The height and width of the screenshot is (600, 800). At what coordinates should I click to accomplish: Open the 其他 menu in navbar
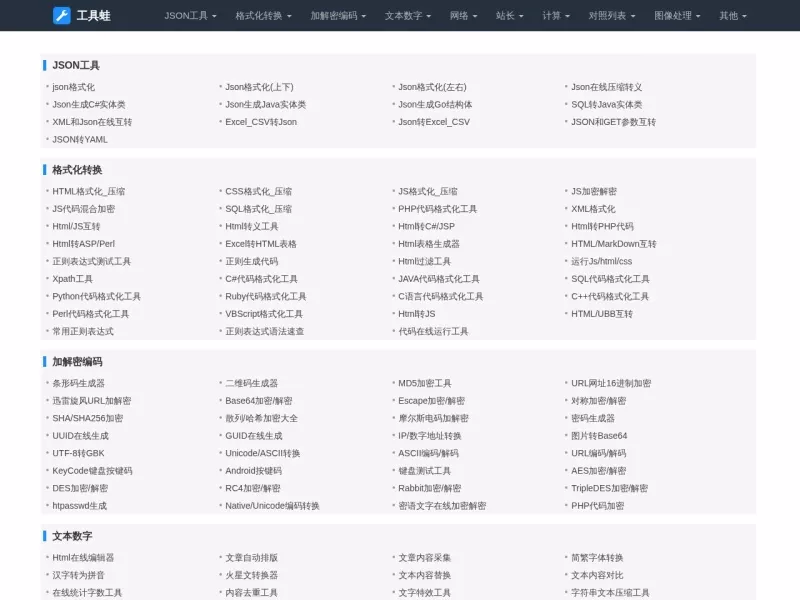click(x=733, y=16)
